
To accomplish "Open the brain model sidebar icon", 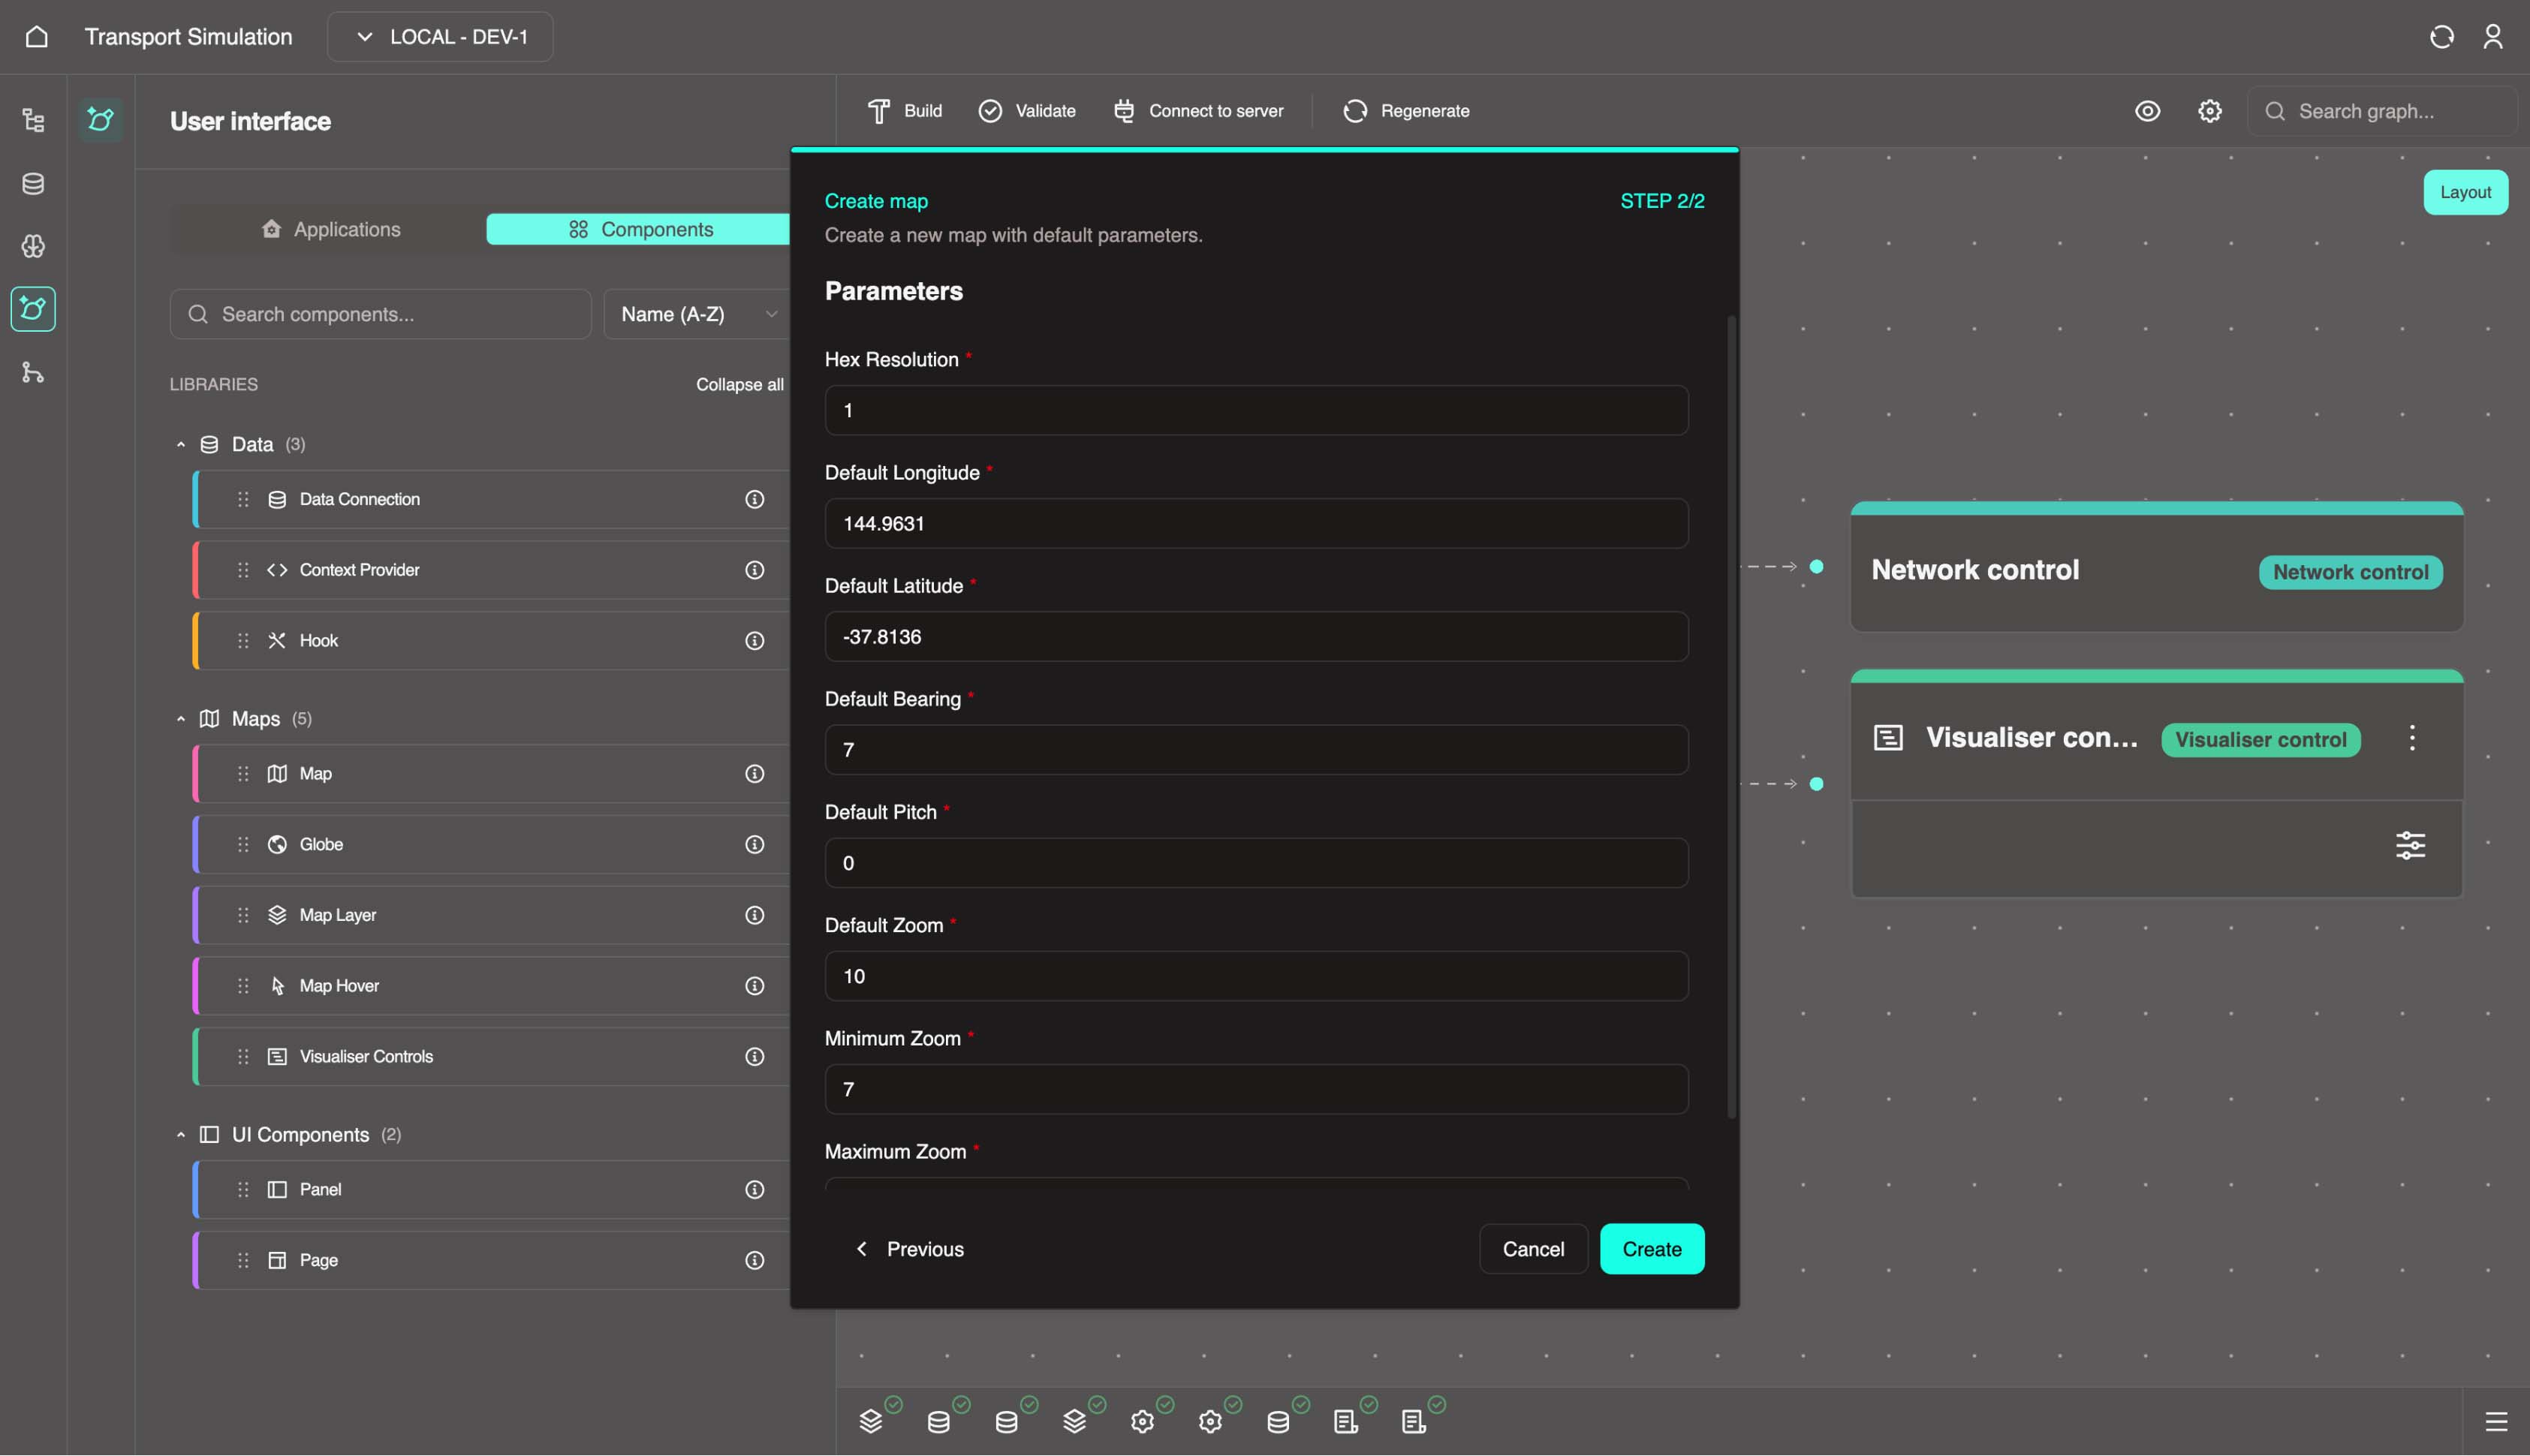I will [x=33, y=246].
